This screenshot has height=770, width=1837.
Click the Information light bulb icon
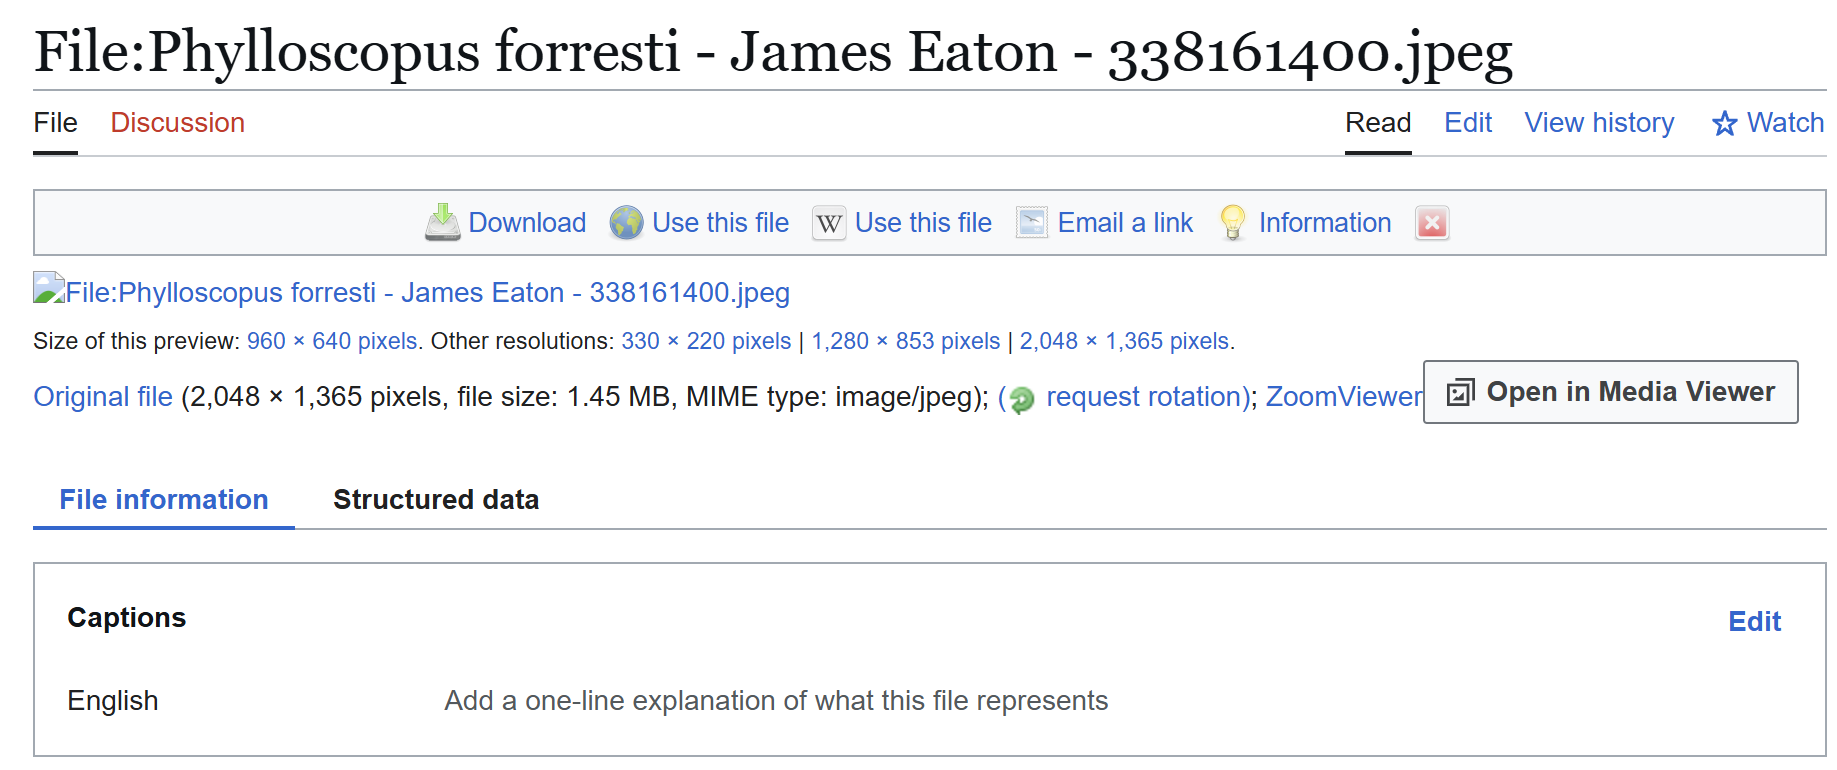click(1233, 222)
